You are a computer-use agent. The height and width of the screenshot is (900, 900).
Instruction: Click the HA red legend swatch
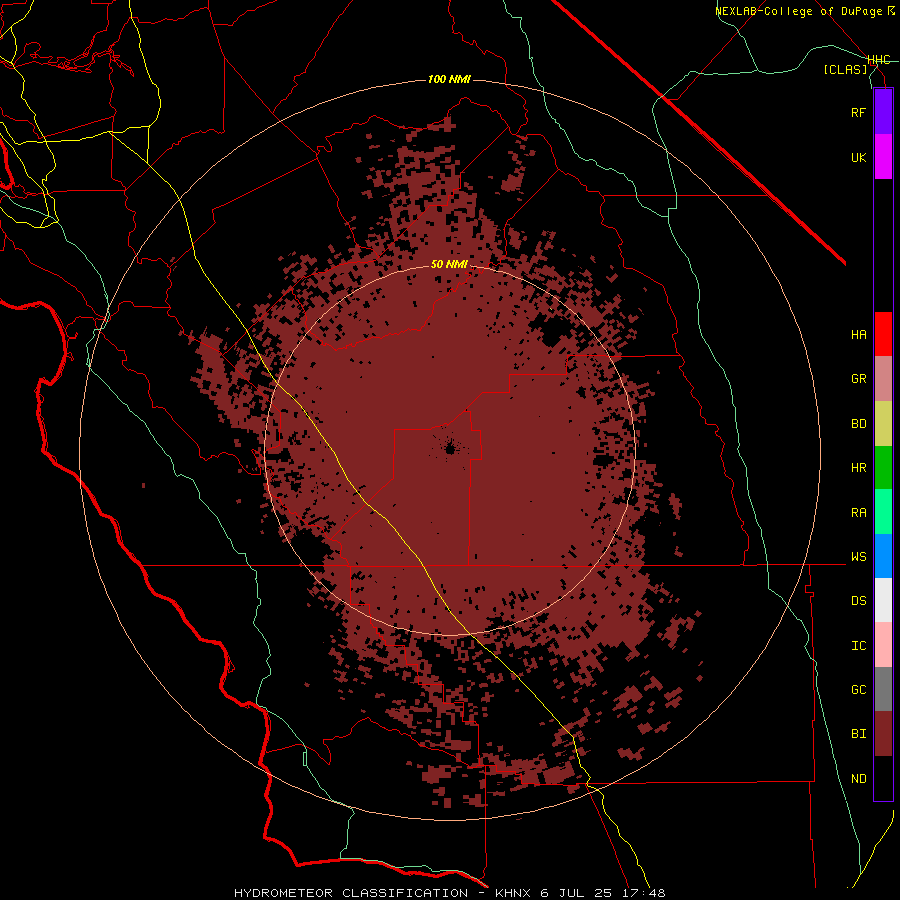tap(883, 334)
